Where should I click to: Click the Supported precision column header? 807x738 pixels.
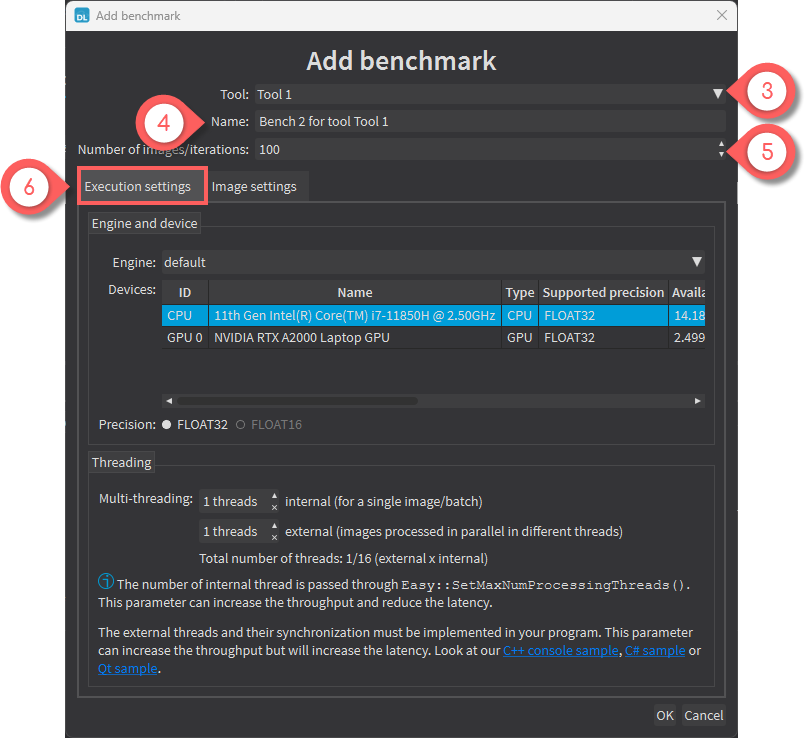(x=603, y=292)
